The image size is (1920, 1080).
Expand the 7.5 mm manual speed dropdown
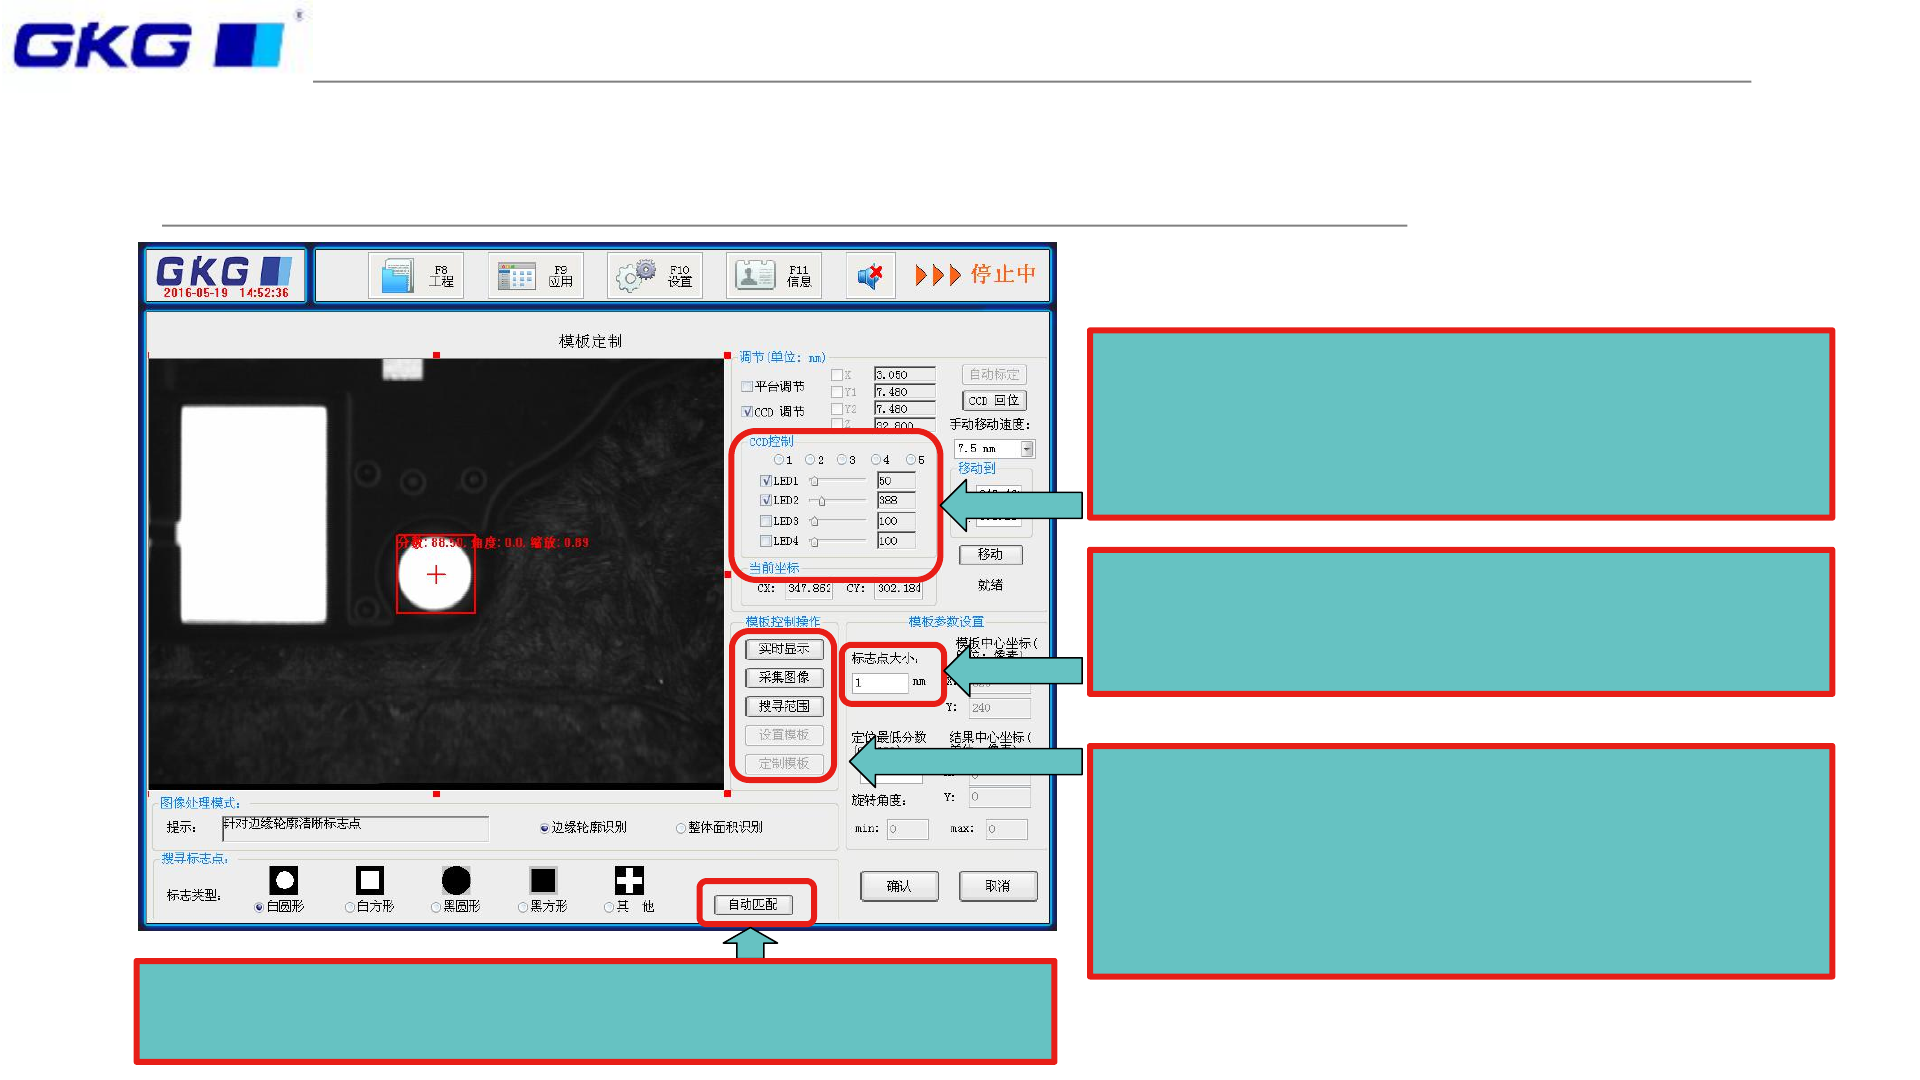(x=1026, y=449)
